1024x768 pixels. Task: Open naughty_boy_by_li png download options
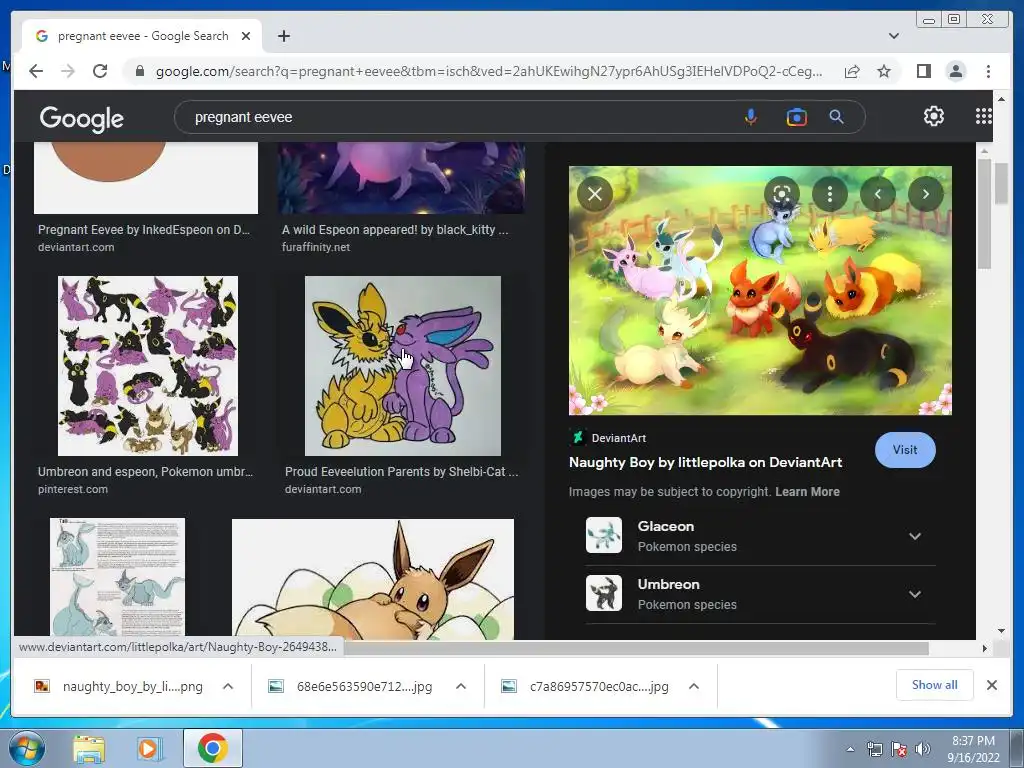(x=228, y=686)
